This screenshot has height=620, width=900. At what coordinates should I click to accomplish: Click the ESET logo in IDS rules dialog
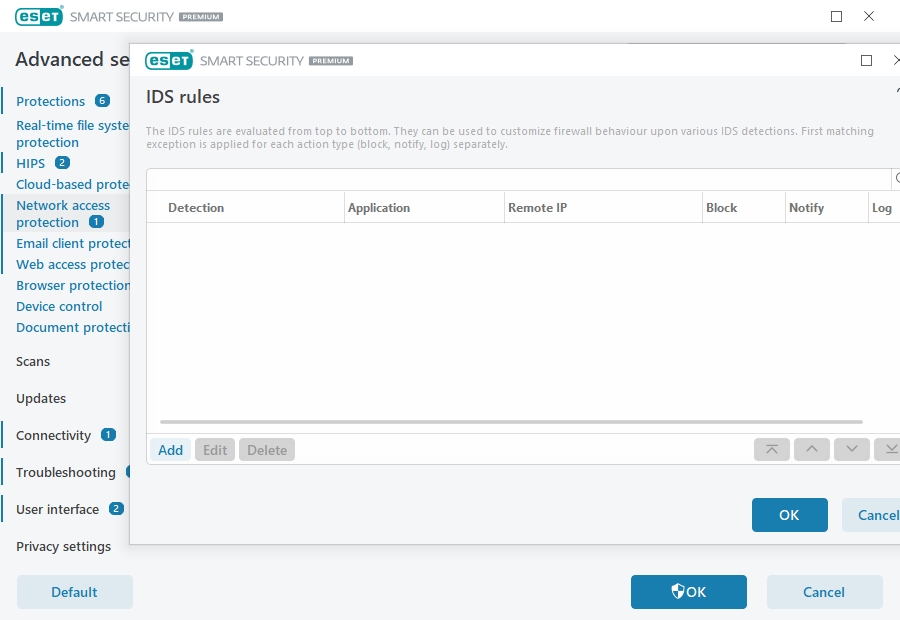[x=169, y=60]
